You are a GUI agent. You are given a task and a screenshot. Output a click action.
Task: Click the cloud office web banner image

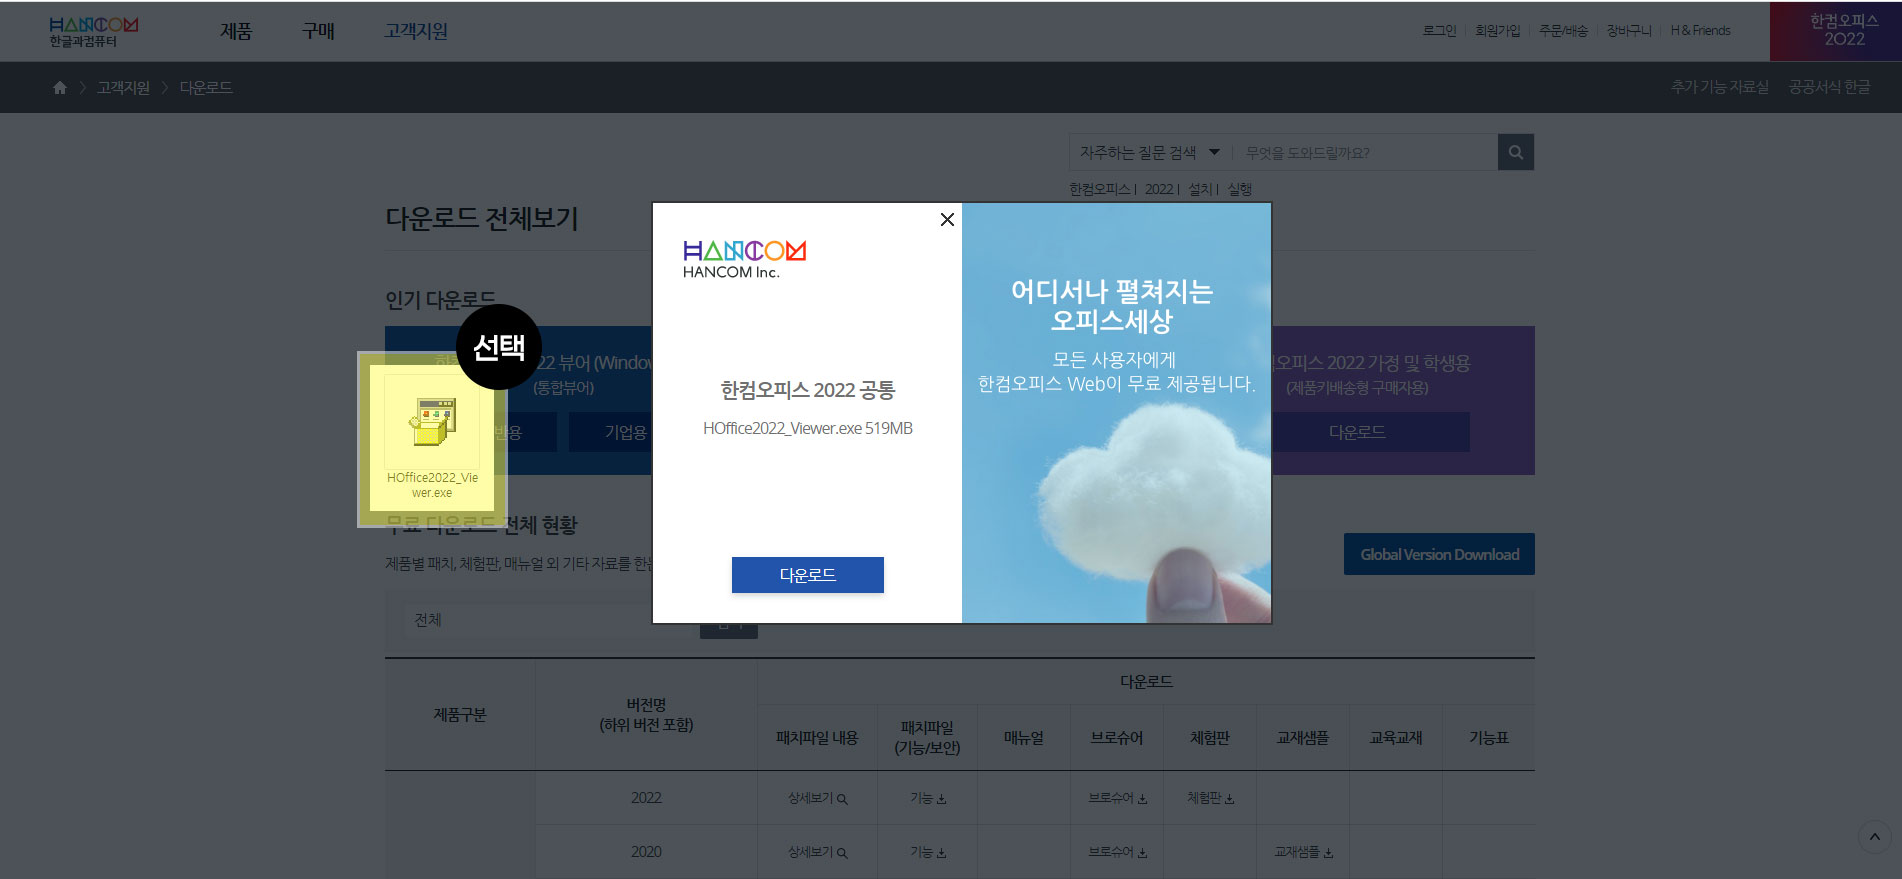tap(1116, 413)
